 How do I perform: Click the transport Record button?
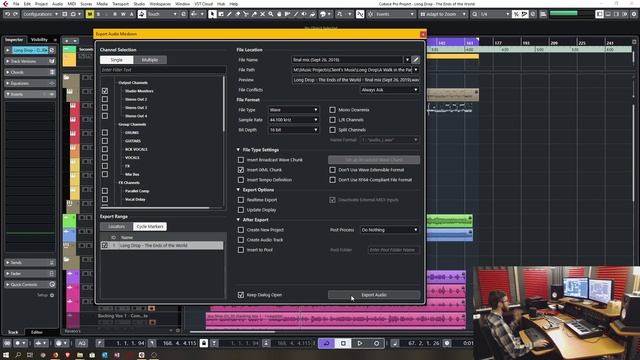pyautogui.click(x=376, y=343)
